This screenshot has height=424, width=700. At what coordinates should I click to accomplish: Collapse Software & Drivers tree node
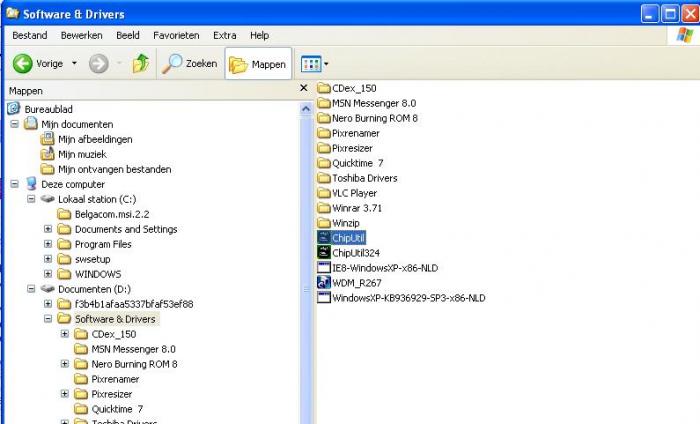coord(48,319)
